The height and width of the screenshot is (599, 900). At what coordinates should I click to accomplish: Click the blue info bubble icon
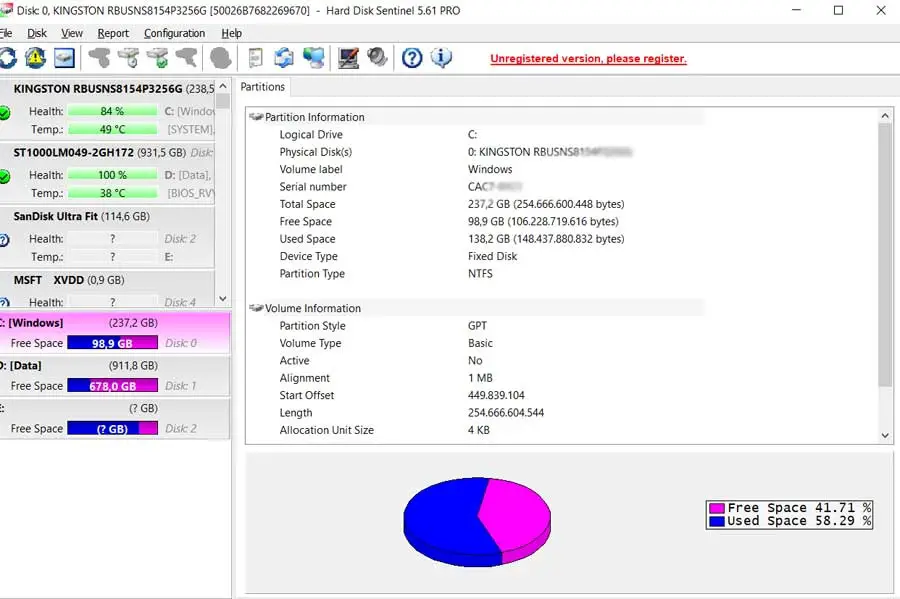[441, 57]
